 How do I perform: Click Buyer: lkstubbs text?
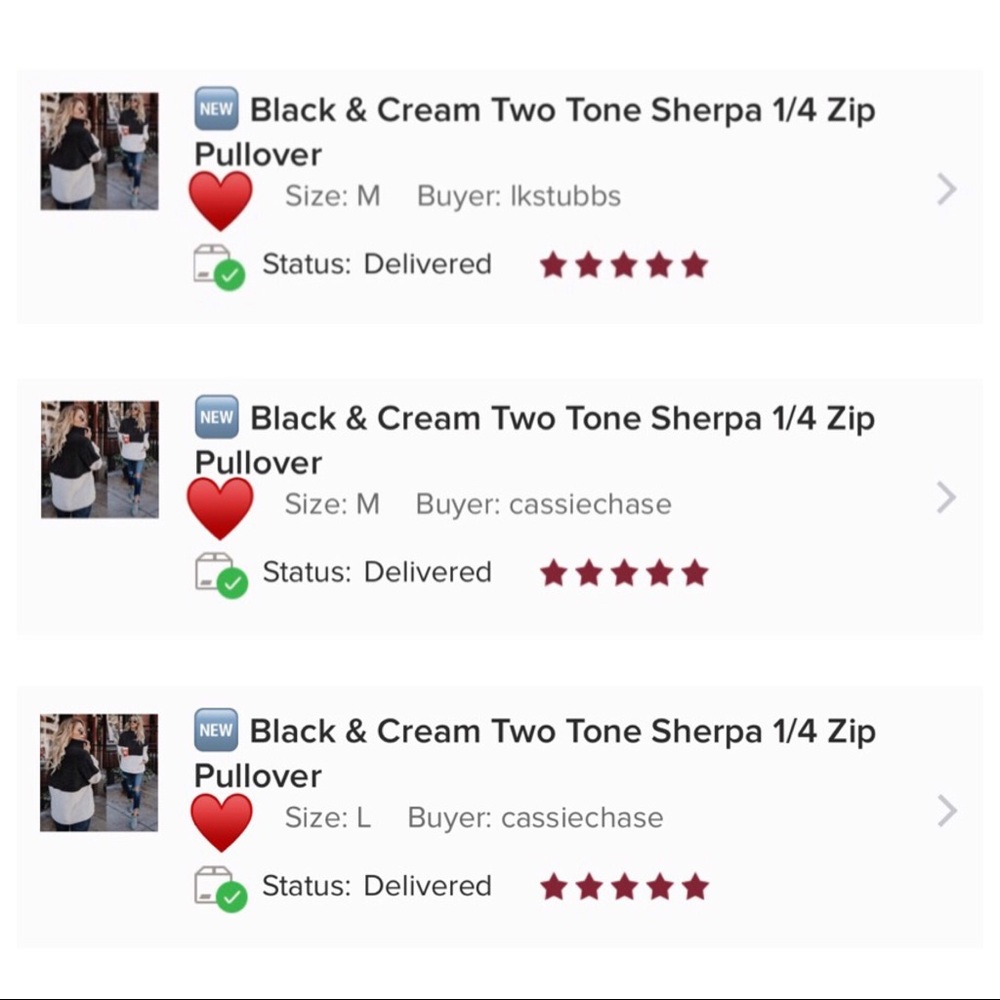tap(518, 196)
